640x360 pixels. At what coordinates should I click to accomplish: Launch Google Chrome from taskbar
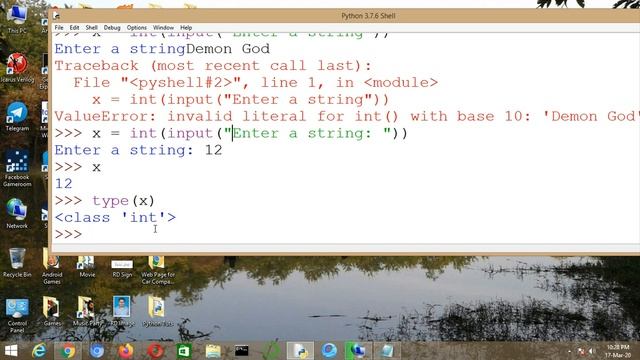coord(68,351)
